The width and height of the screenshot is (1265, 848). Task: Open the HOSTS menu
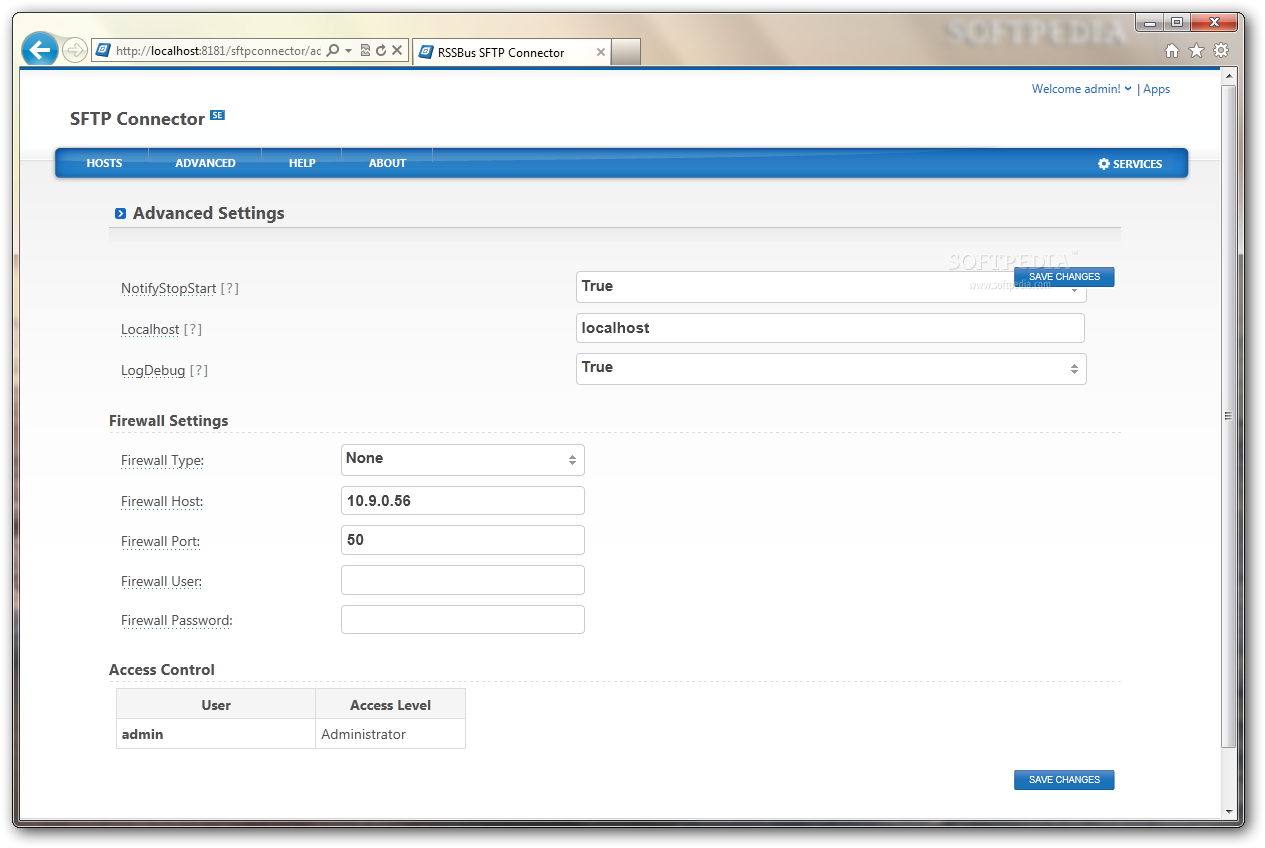click(104, 163)
